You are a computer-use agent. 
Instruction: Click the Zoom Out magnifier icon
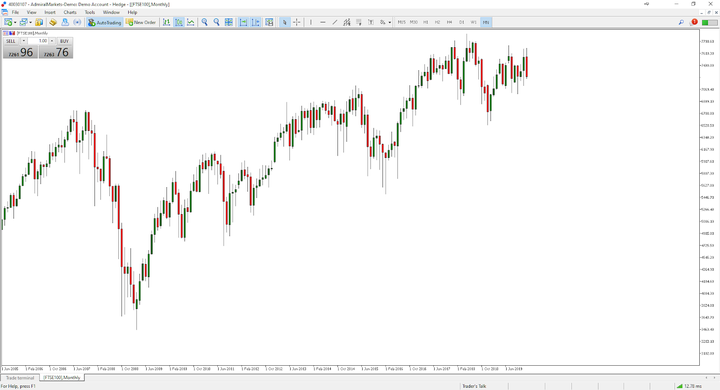216,22
